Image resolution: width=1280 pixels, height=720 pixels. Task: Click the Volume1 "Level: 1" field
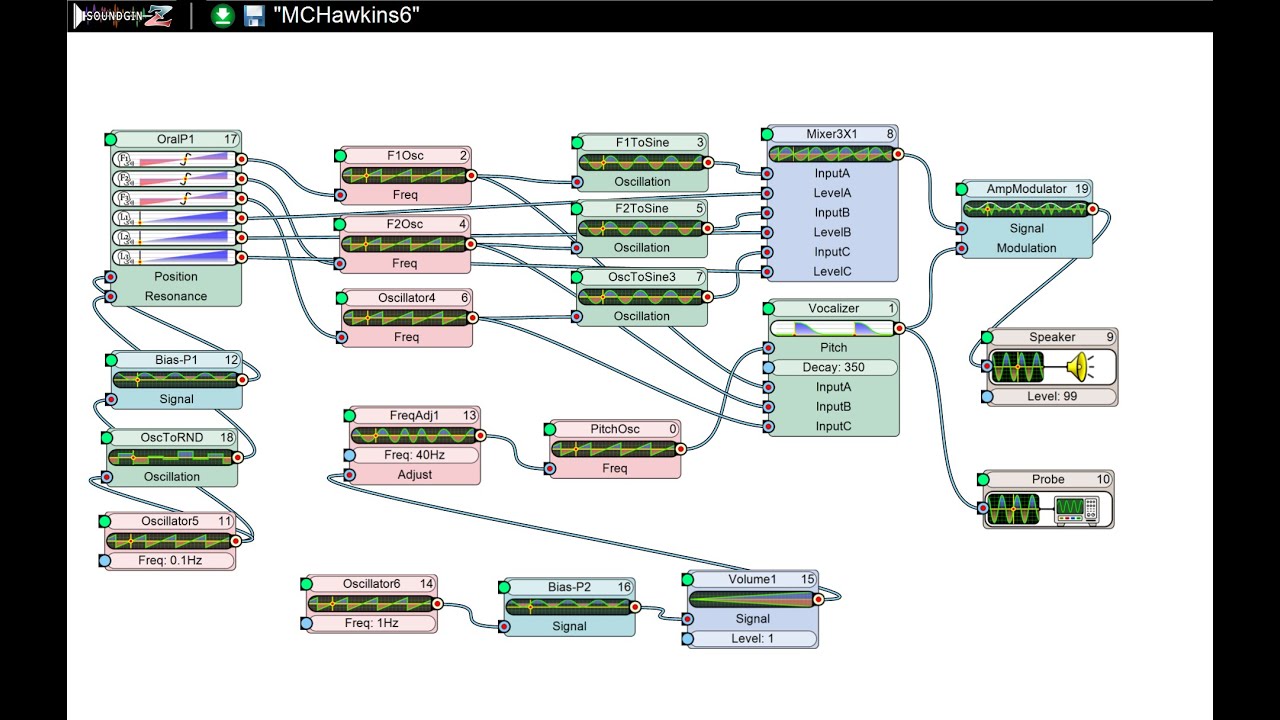(x=753, y=638)
